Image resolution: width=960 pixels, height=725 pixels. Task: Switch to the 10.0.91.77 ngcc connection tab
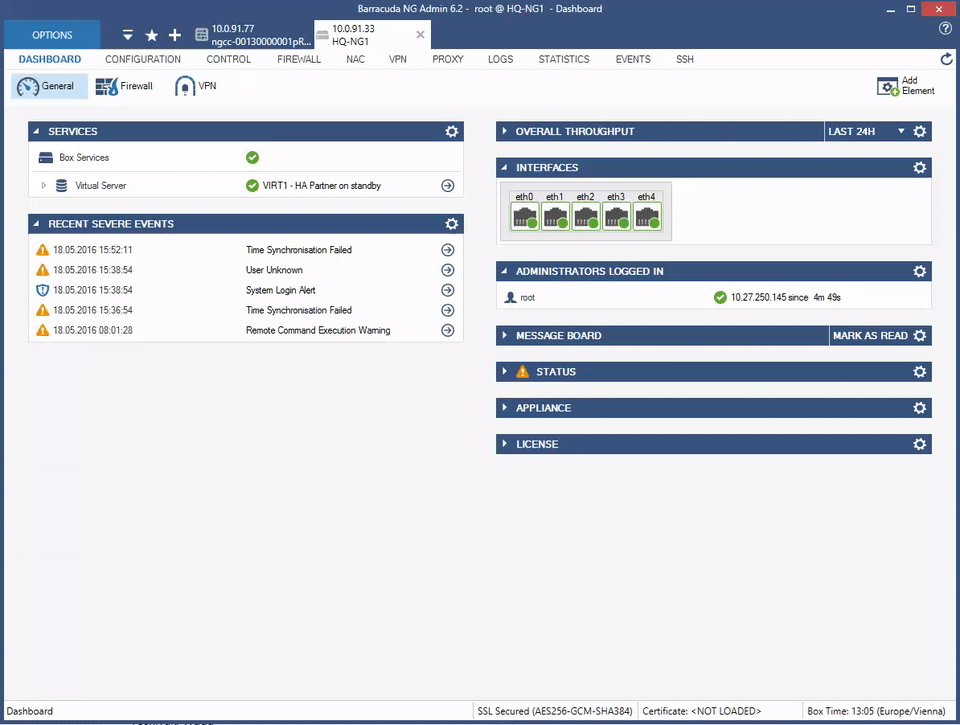pos(253,35)
